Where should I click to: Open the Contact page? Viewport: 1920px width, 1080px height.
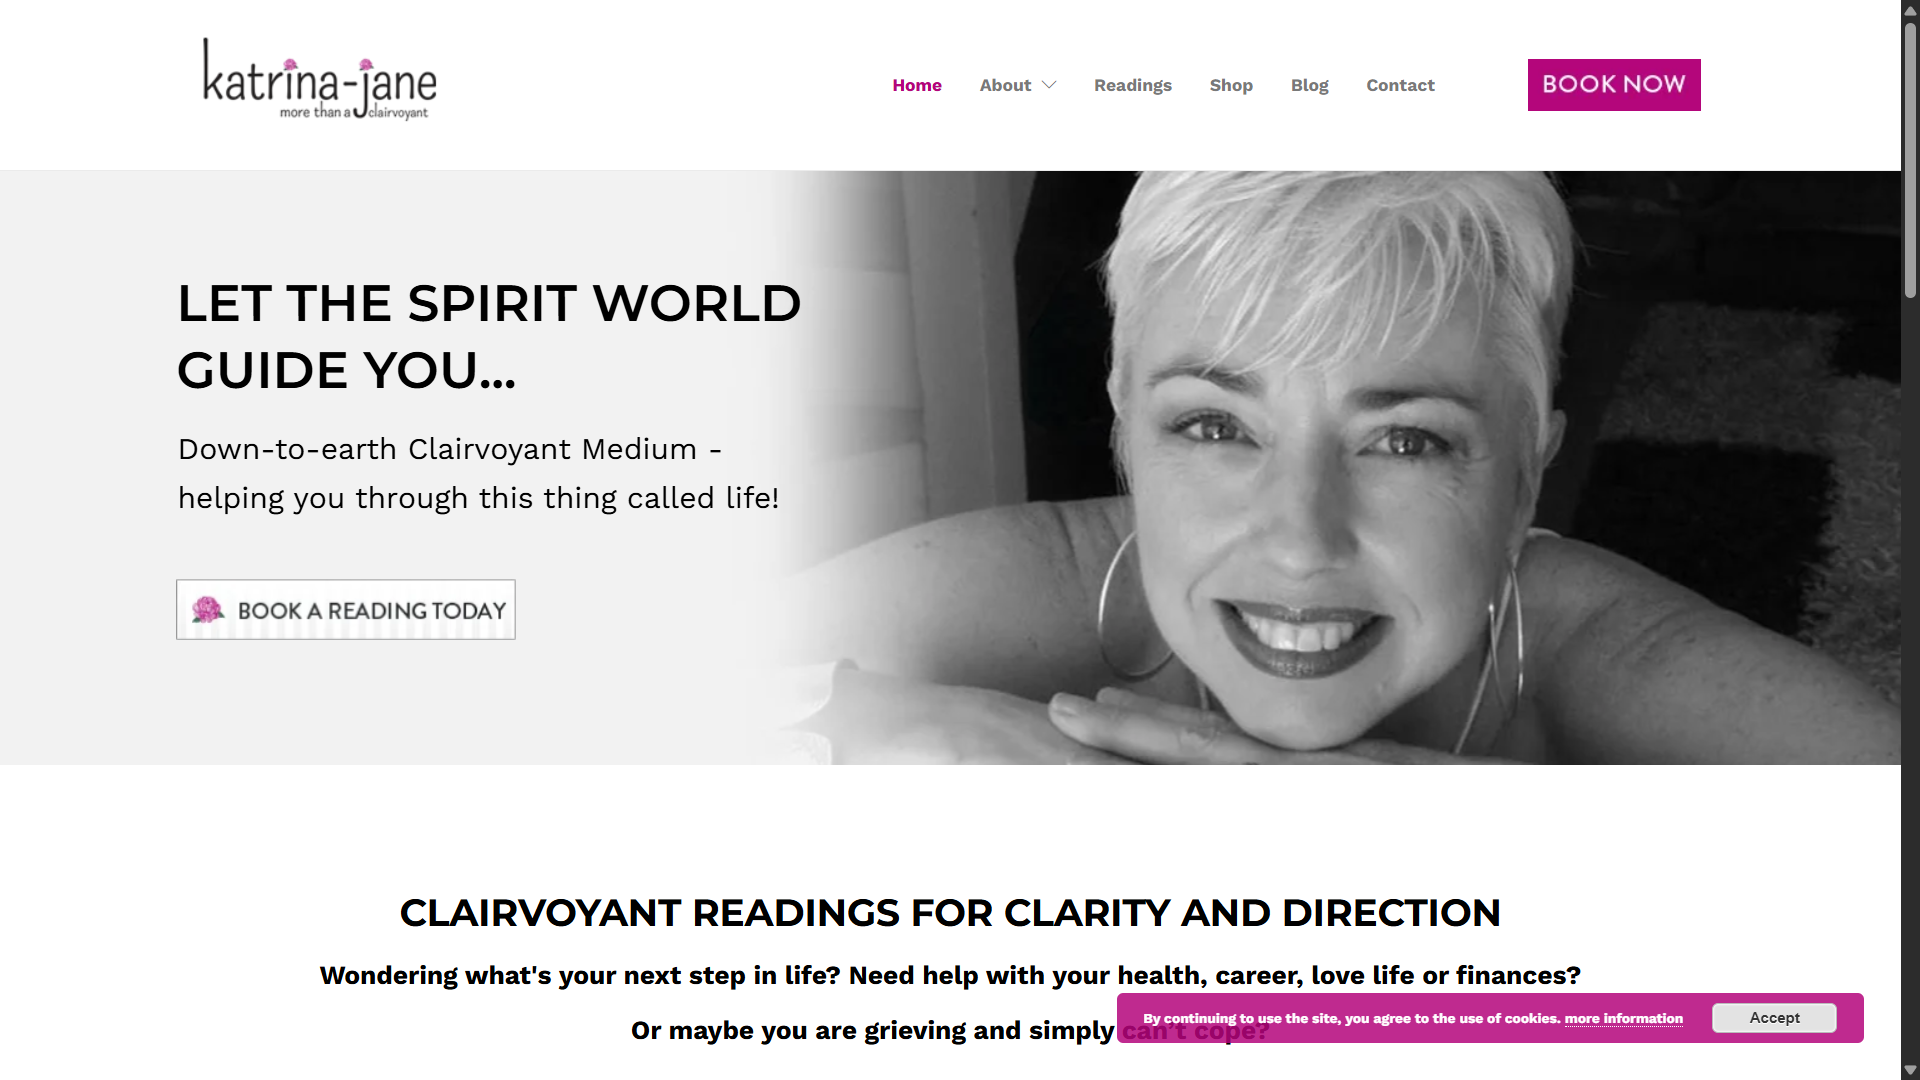[x=1400, y=86]
